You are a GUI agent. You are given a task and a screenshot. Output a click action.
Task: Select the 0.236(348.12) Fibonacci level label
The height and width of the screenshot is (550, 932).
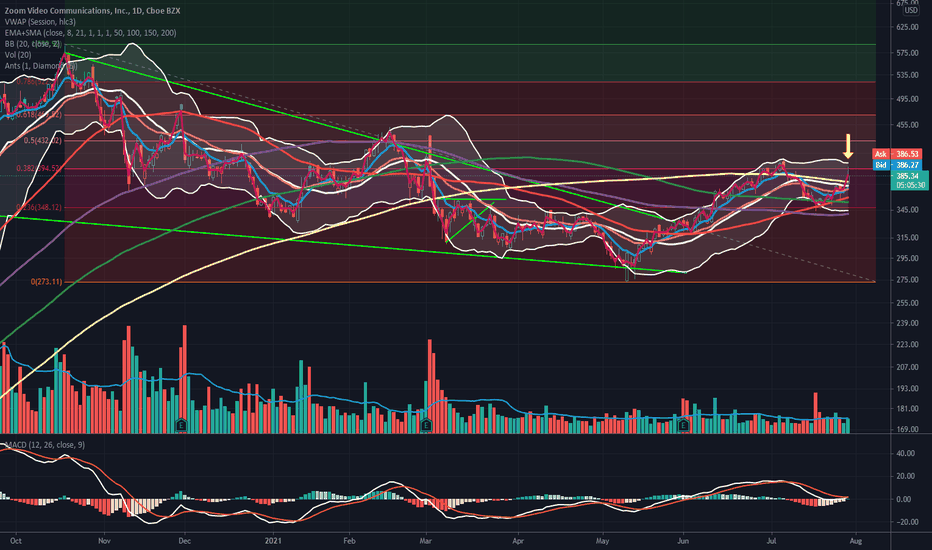pos(39,208)
